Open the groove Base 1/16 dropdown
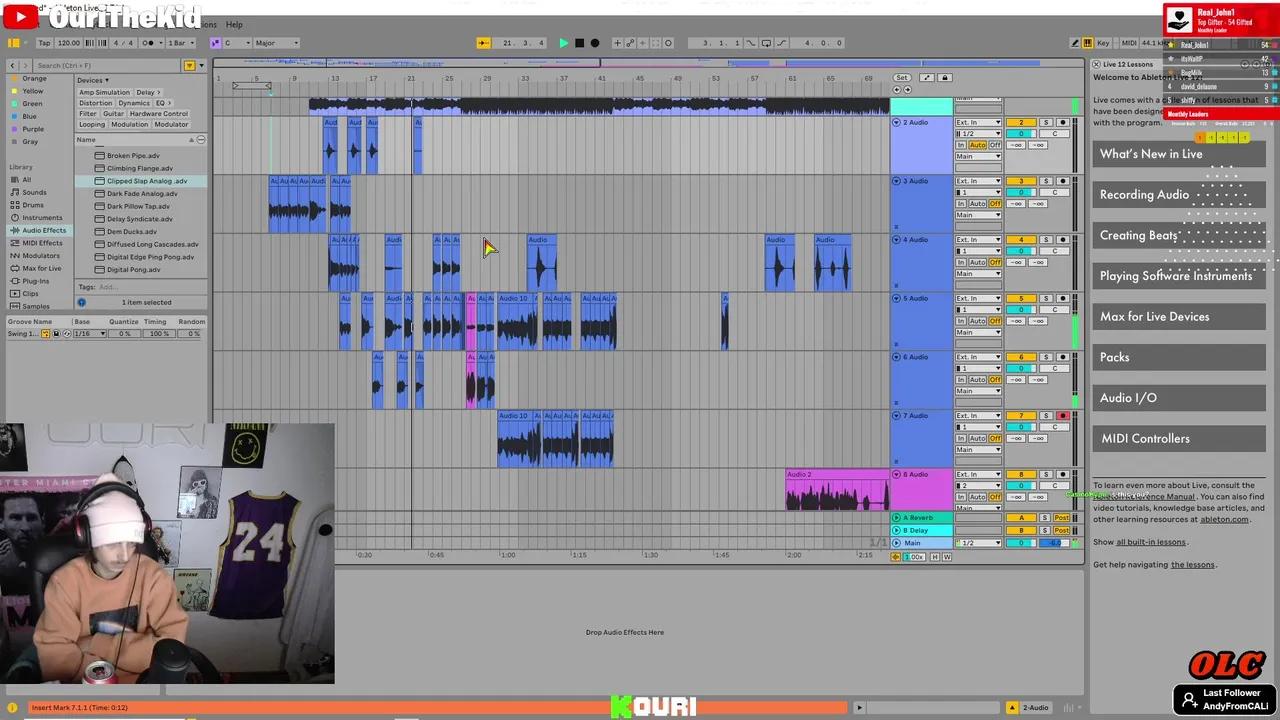 tap(89, 334)
